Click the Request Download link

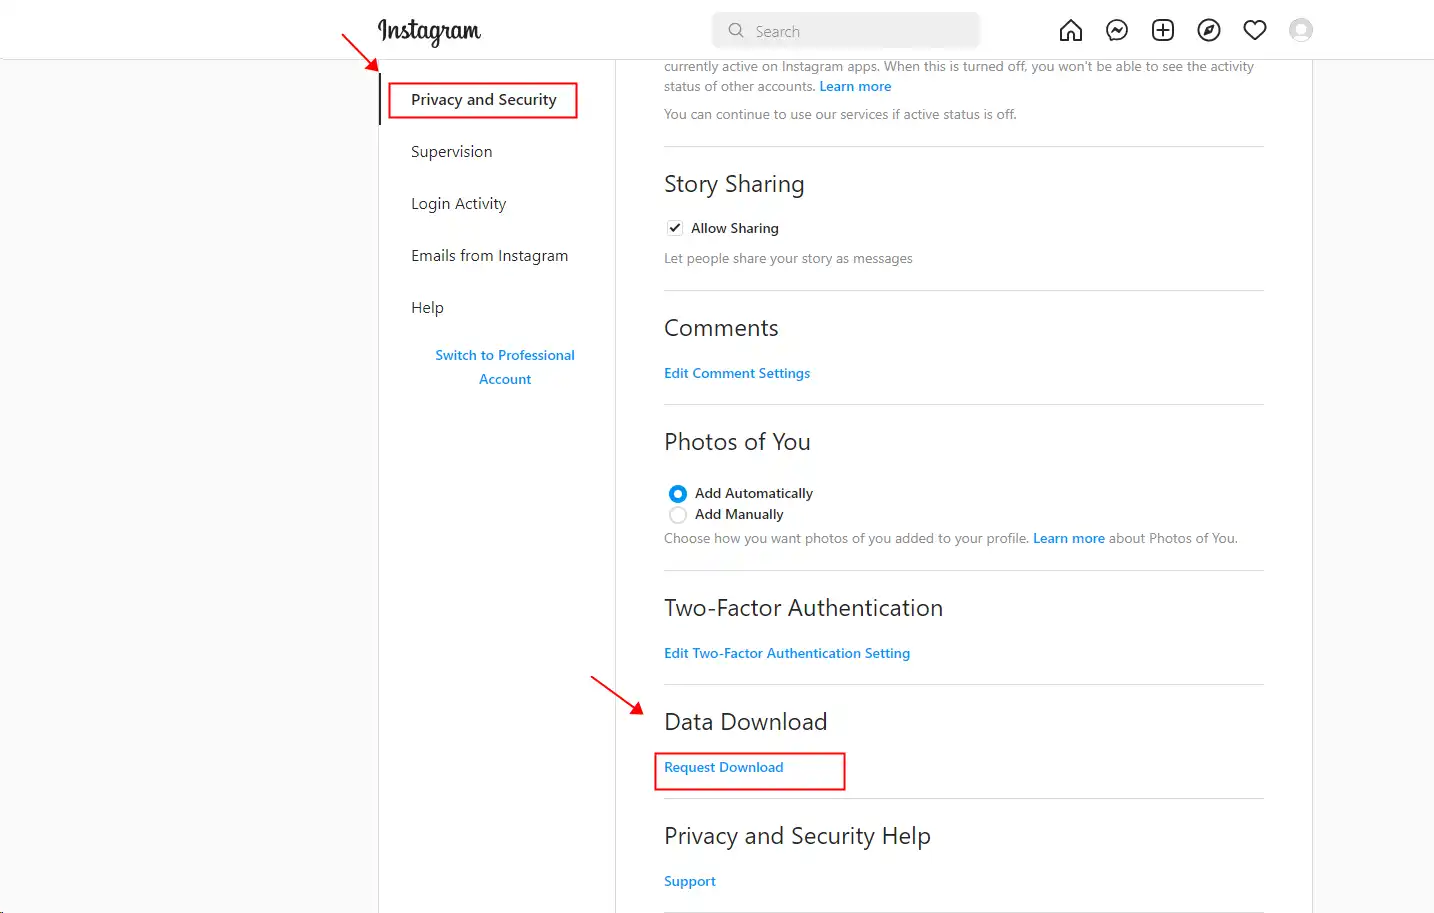point(723,768)
